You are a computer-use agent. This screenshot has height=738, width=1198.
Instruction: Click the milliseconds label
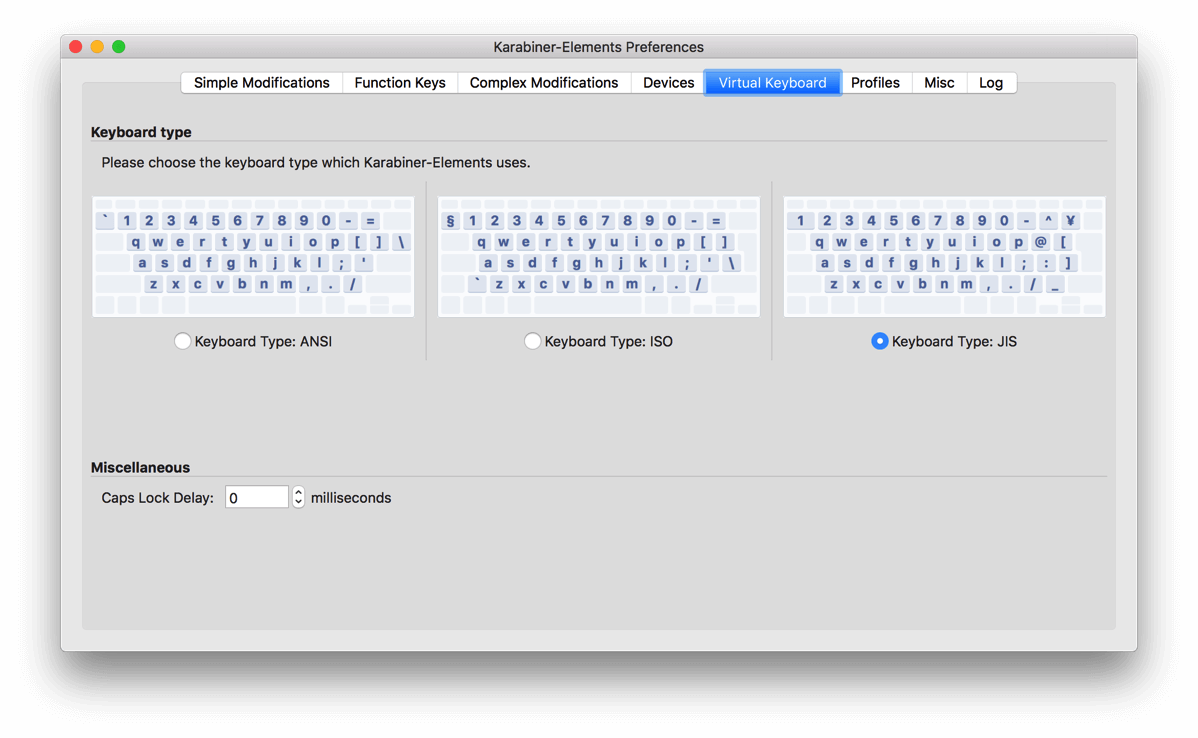click(351, 498)
